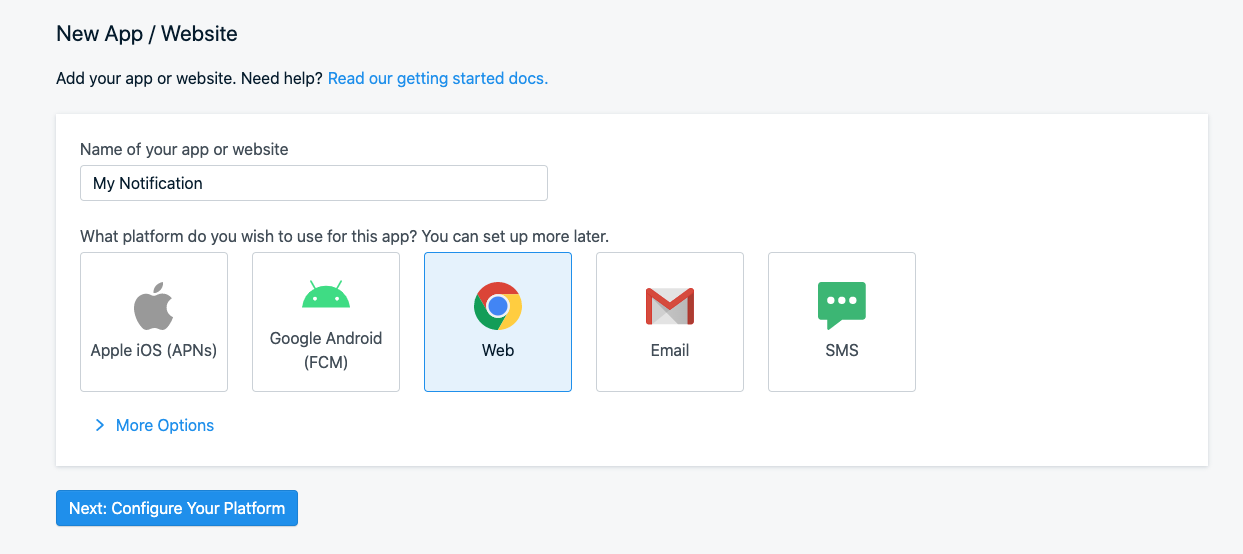
Task: Click the Chrome browser icon
Action: click(498, 306)
